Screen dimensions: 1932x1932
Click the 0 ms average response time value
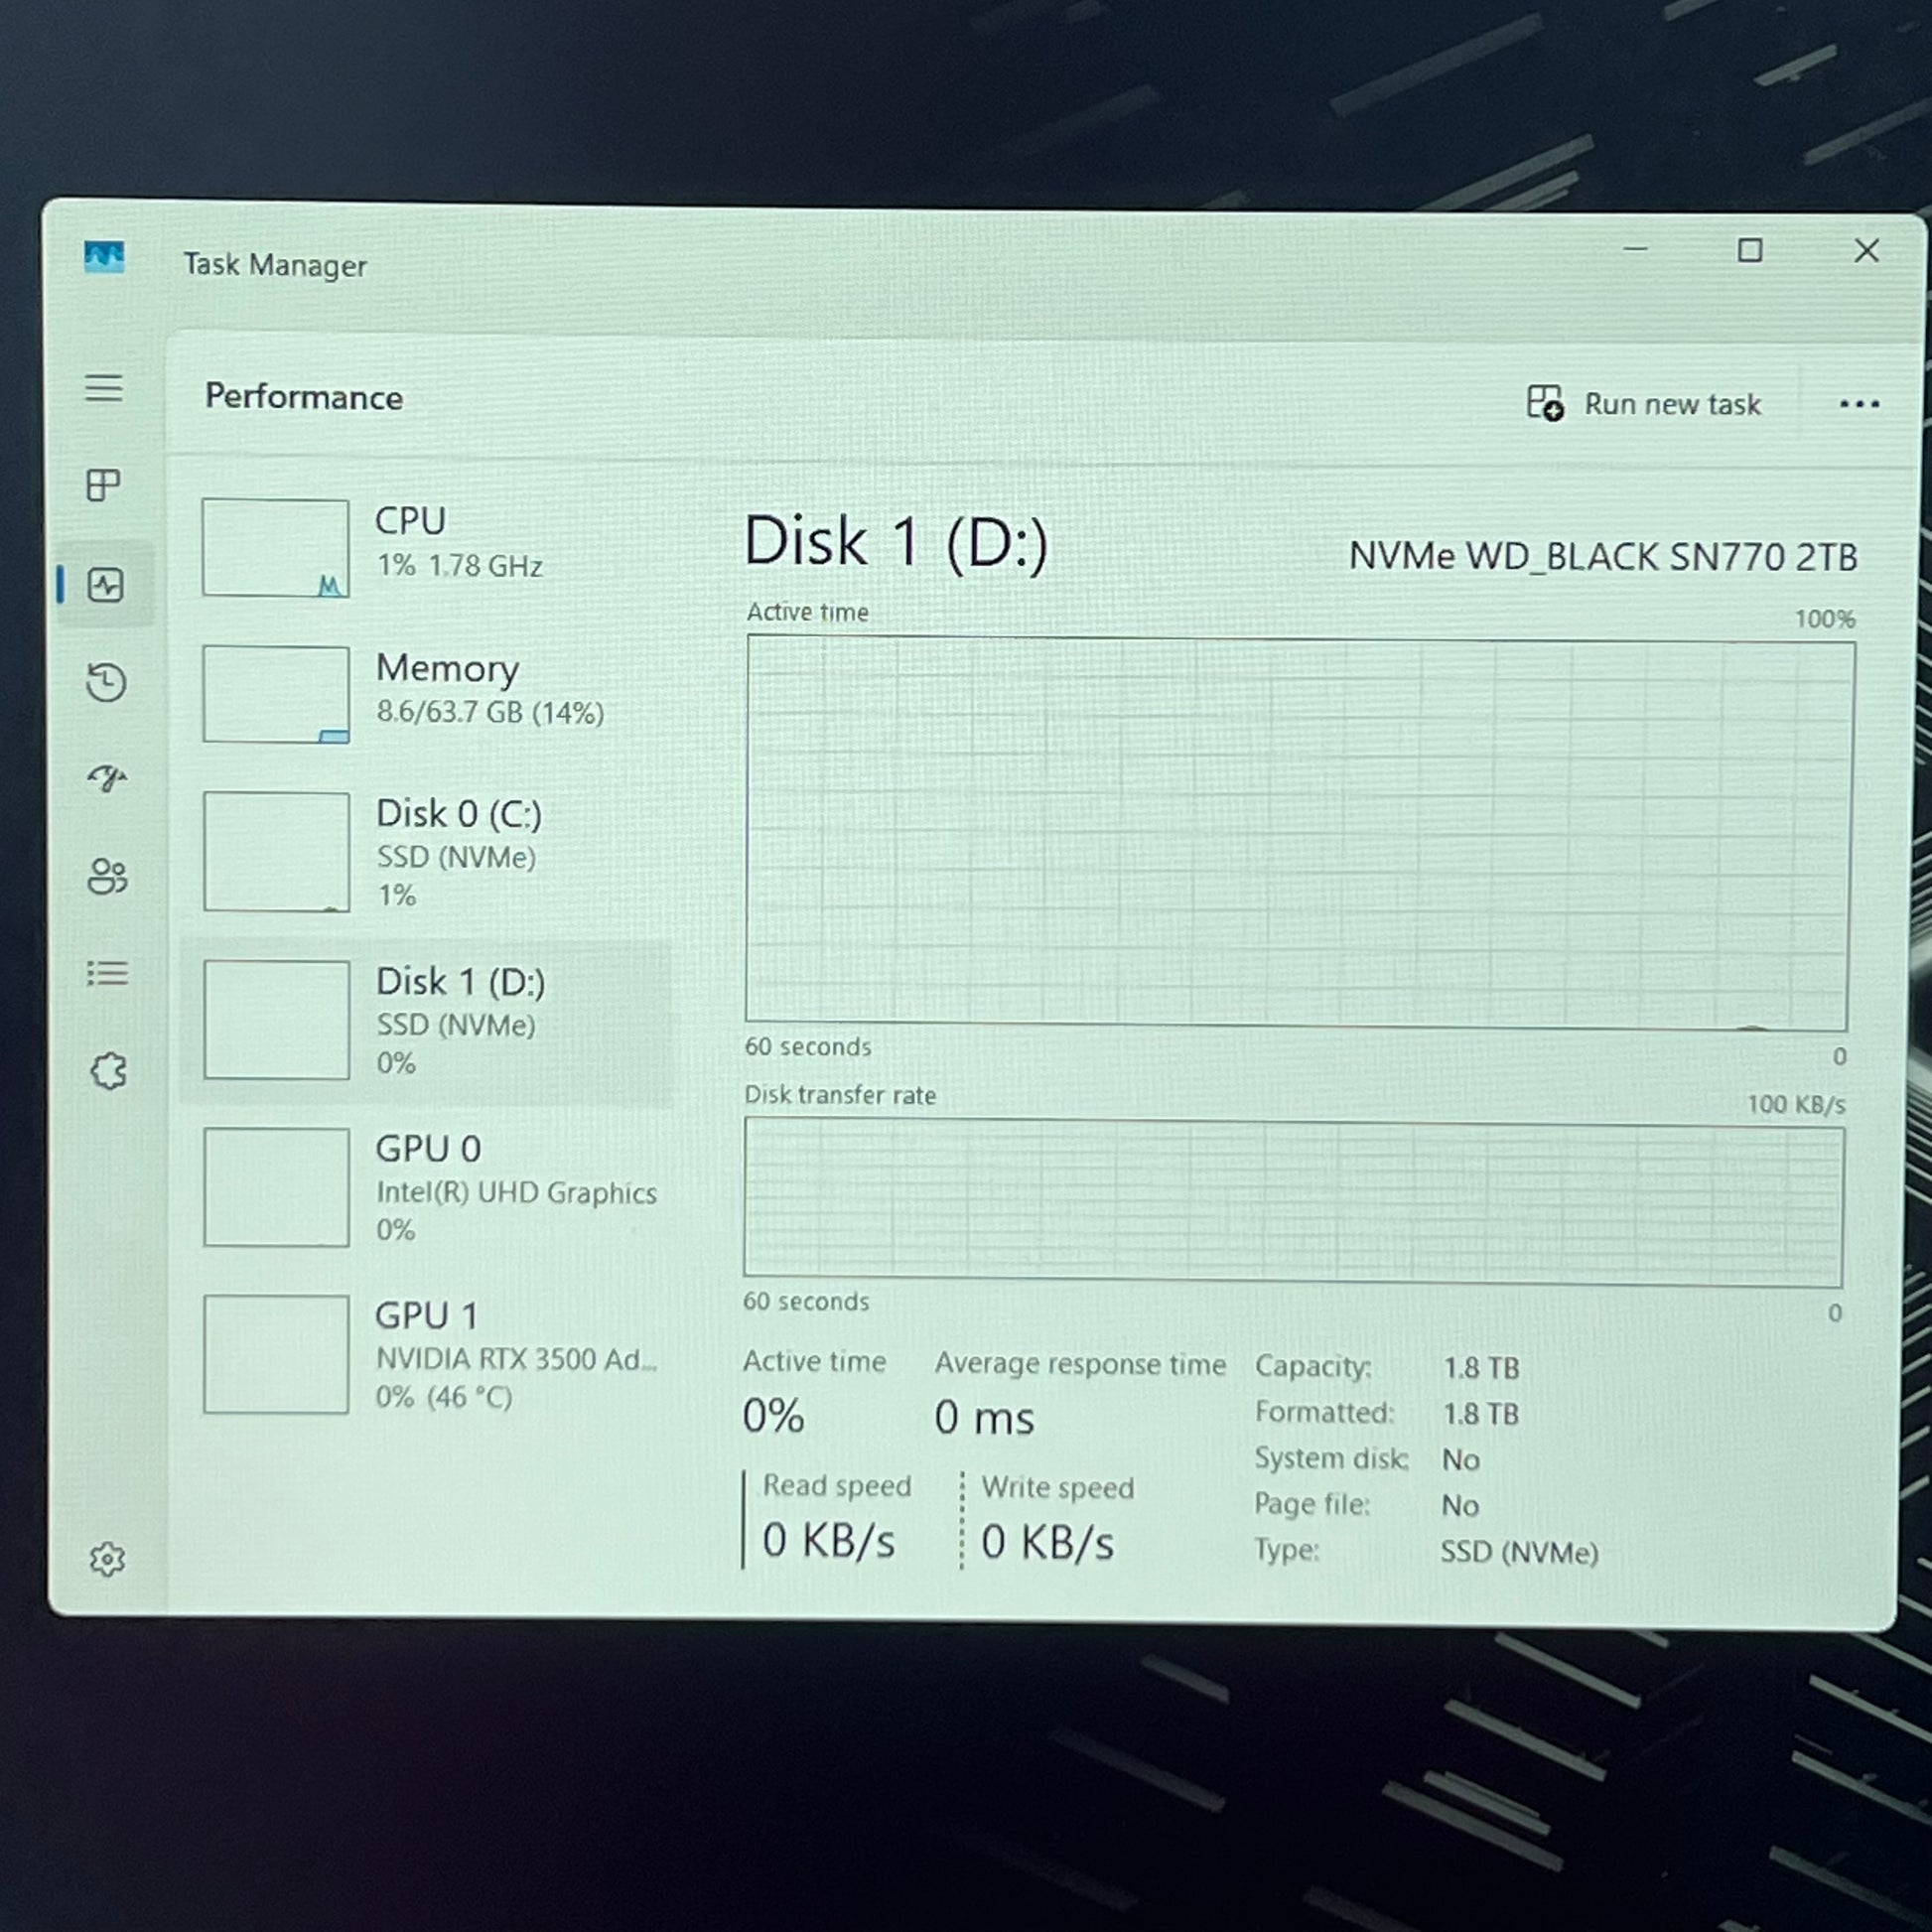(984, 1418)
